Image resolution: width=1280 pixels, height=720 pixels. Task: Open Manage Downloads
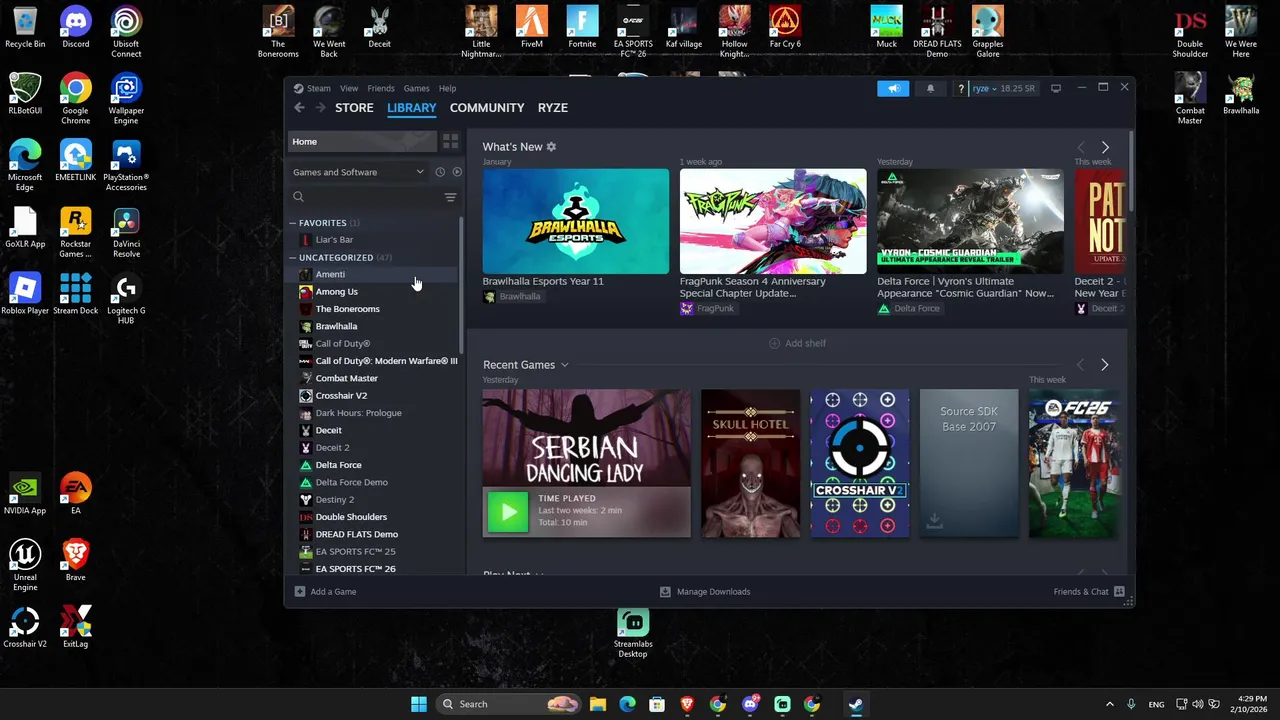(x=705, y=592)
